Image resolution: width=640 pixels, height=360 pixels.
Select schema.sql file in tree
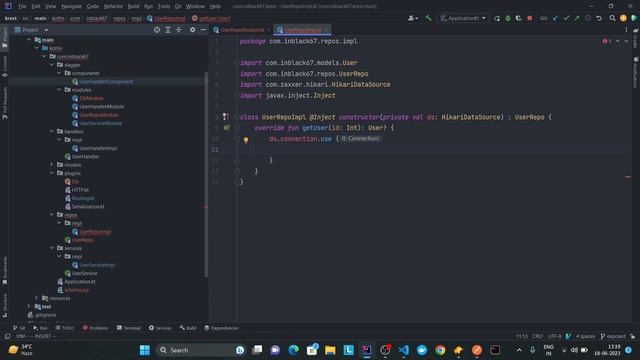pos(76,290)
